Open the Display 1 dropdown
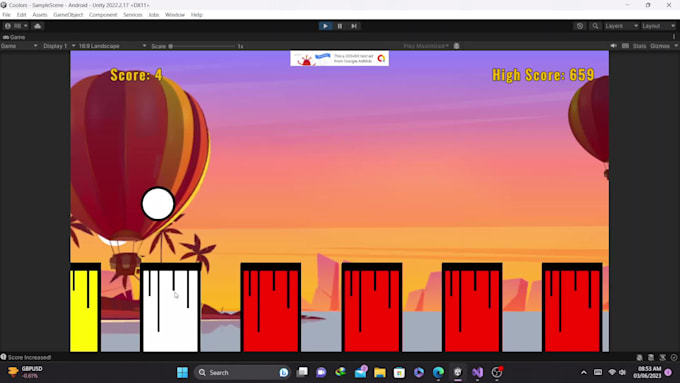 coord(59,46)
